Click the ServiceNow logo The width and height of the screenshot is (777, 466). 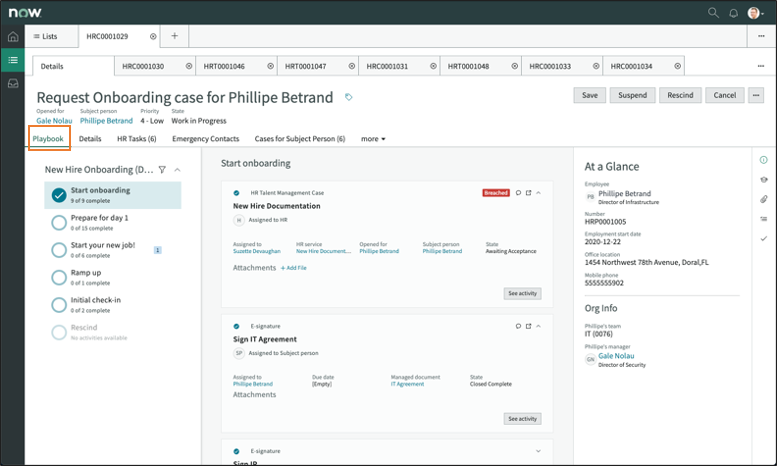(25, 13)
